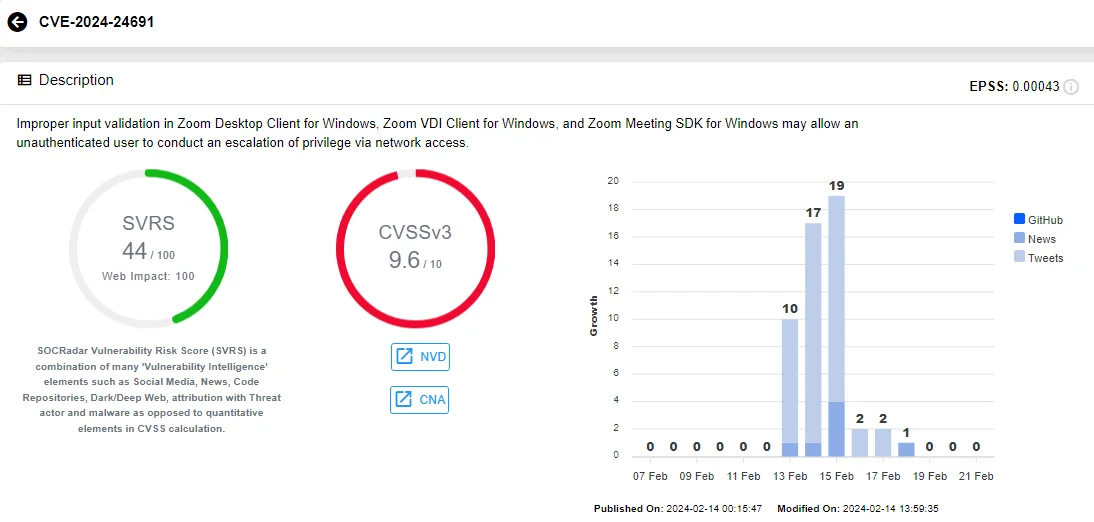Click the 13 Feb axis label
This screenshot has height=522, width=1094.
coord(790,477)
